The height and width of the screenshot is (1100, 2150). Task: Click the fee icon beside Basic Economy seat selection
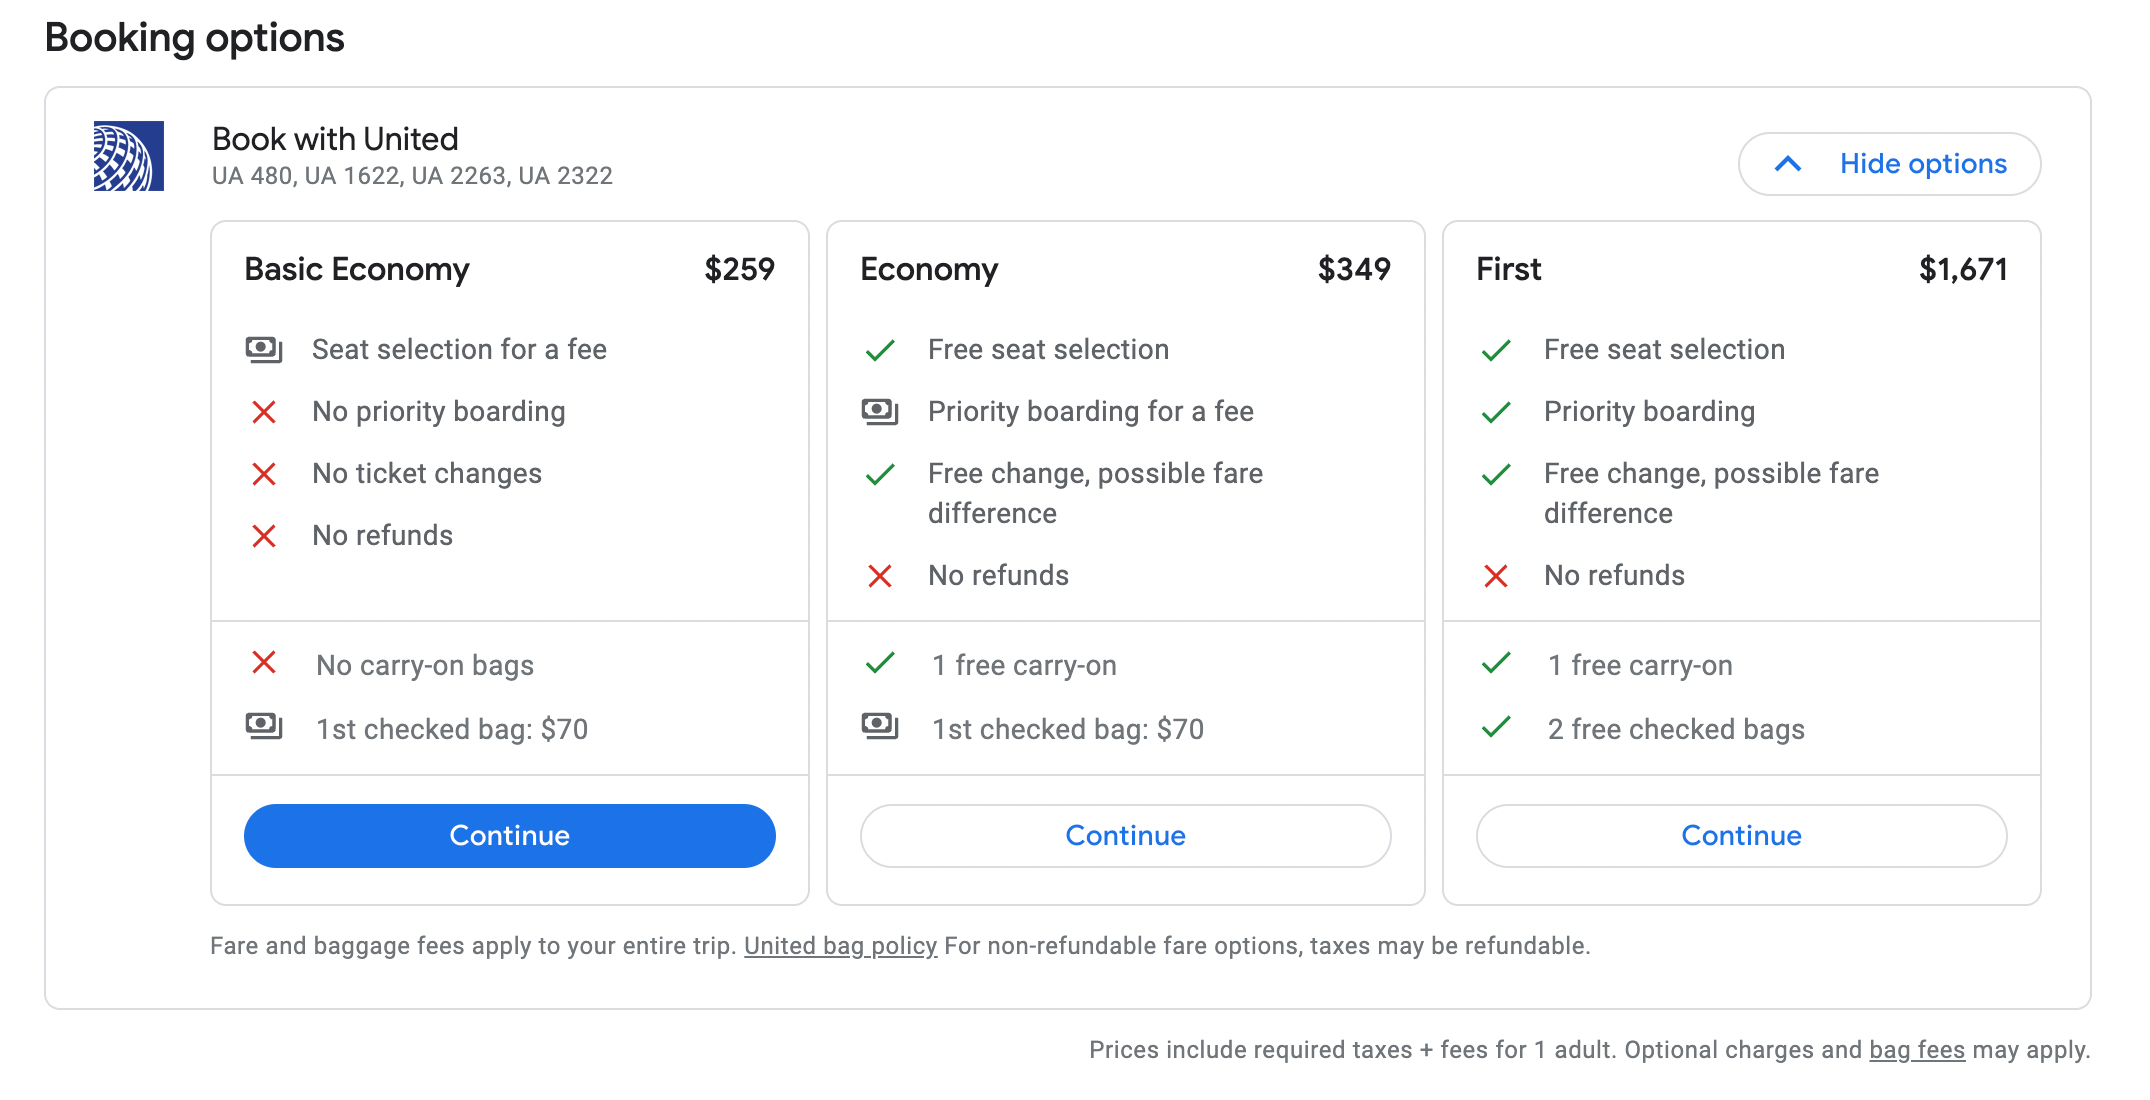click(x=264, y=349)
